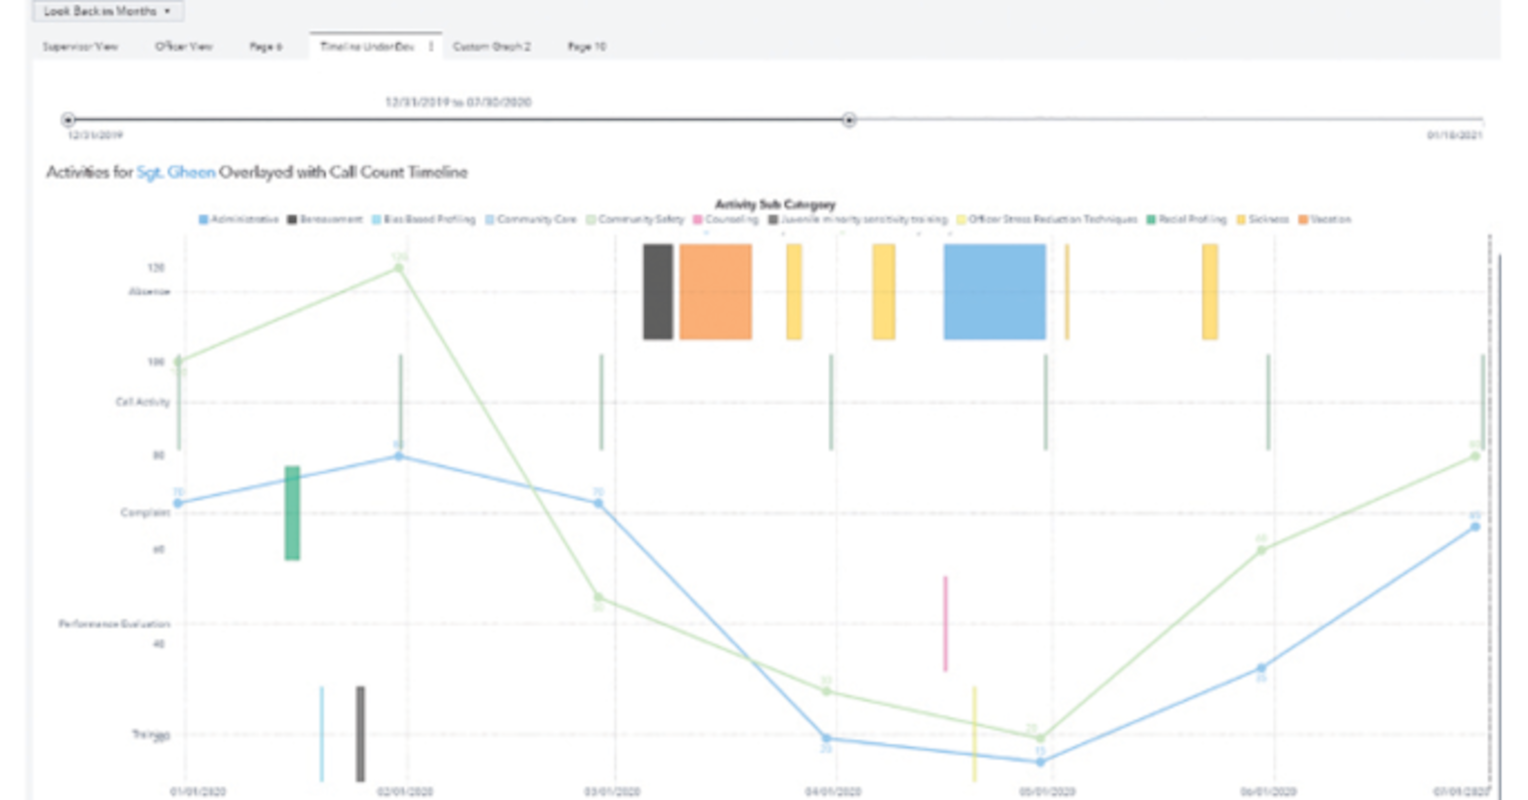Viewport: 1528px width, 800px height.
Task: Switch to the Supervisor View tab
Action: [80, 46]
